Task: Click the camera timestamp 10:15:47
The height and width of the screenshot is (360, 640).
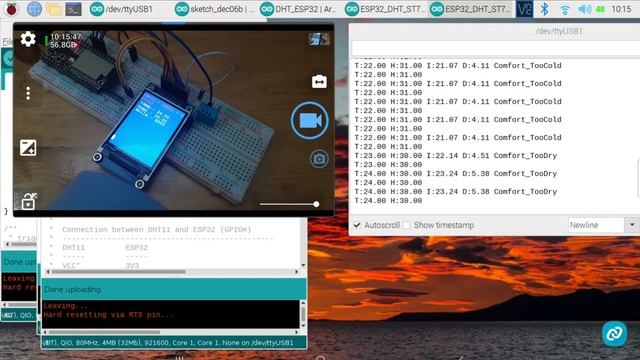Action: click(x=65, y=37)
